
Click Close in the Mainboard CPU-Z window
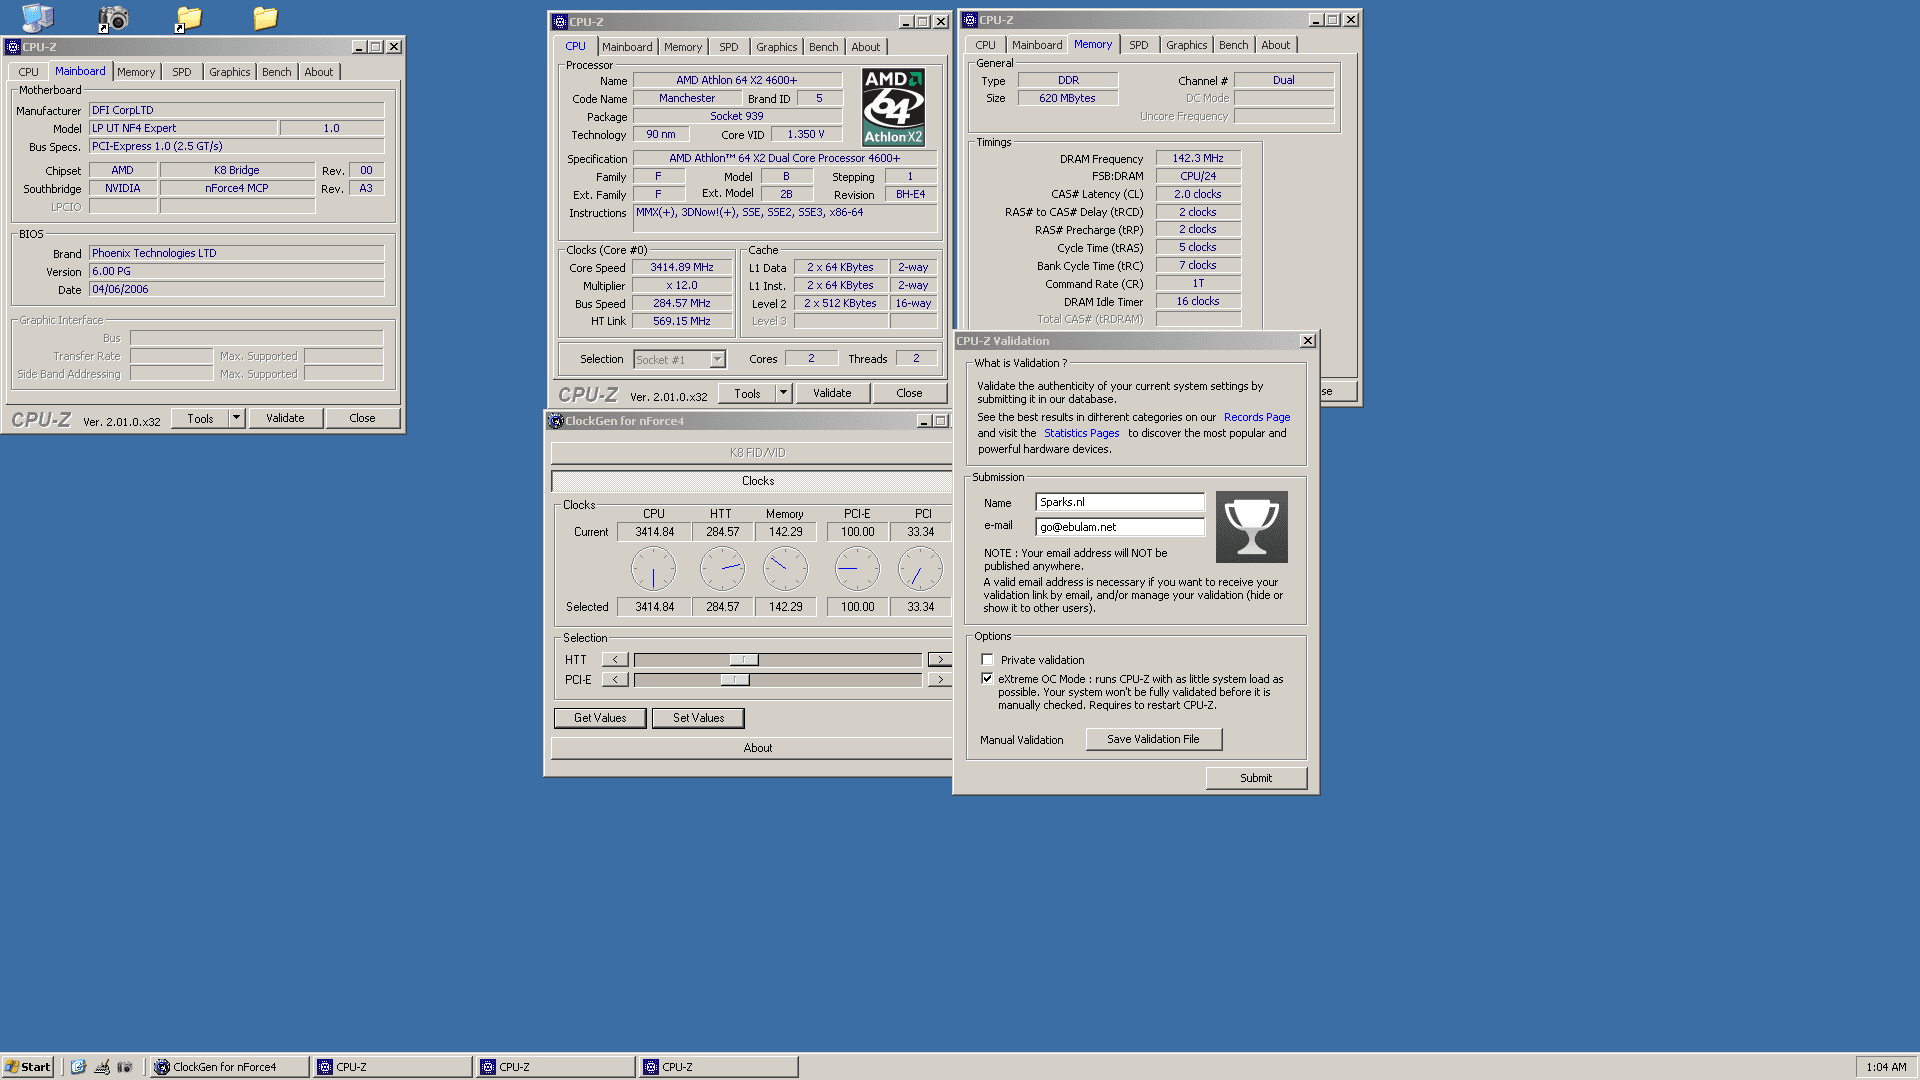[362, 418]
